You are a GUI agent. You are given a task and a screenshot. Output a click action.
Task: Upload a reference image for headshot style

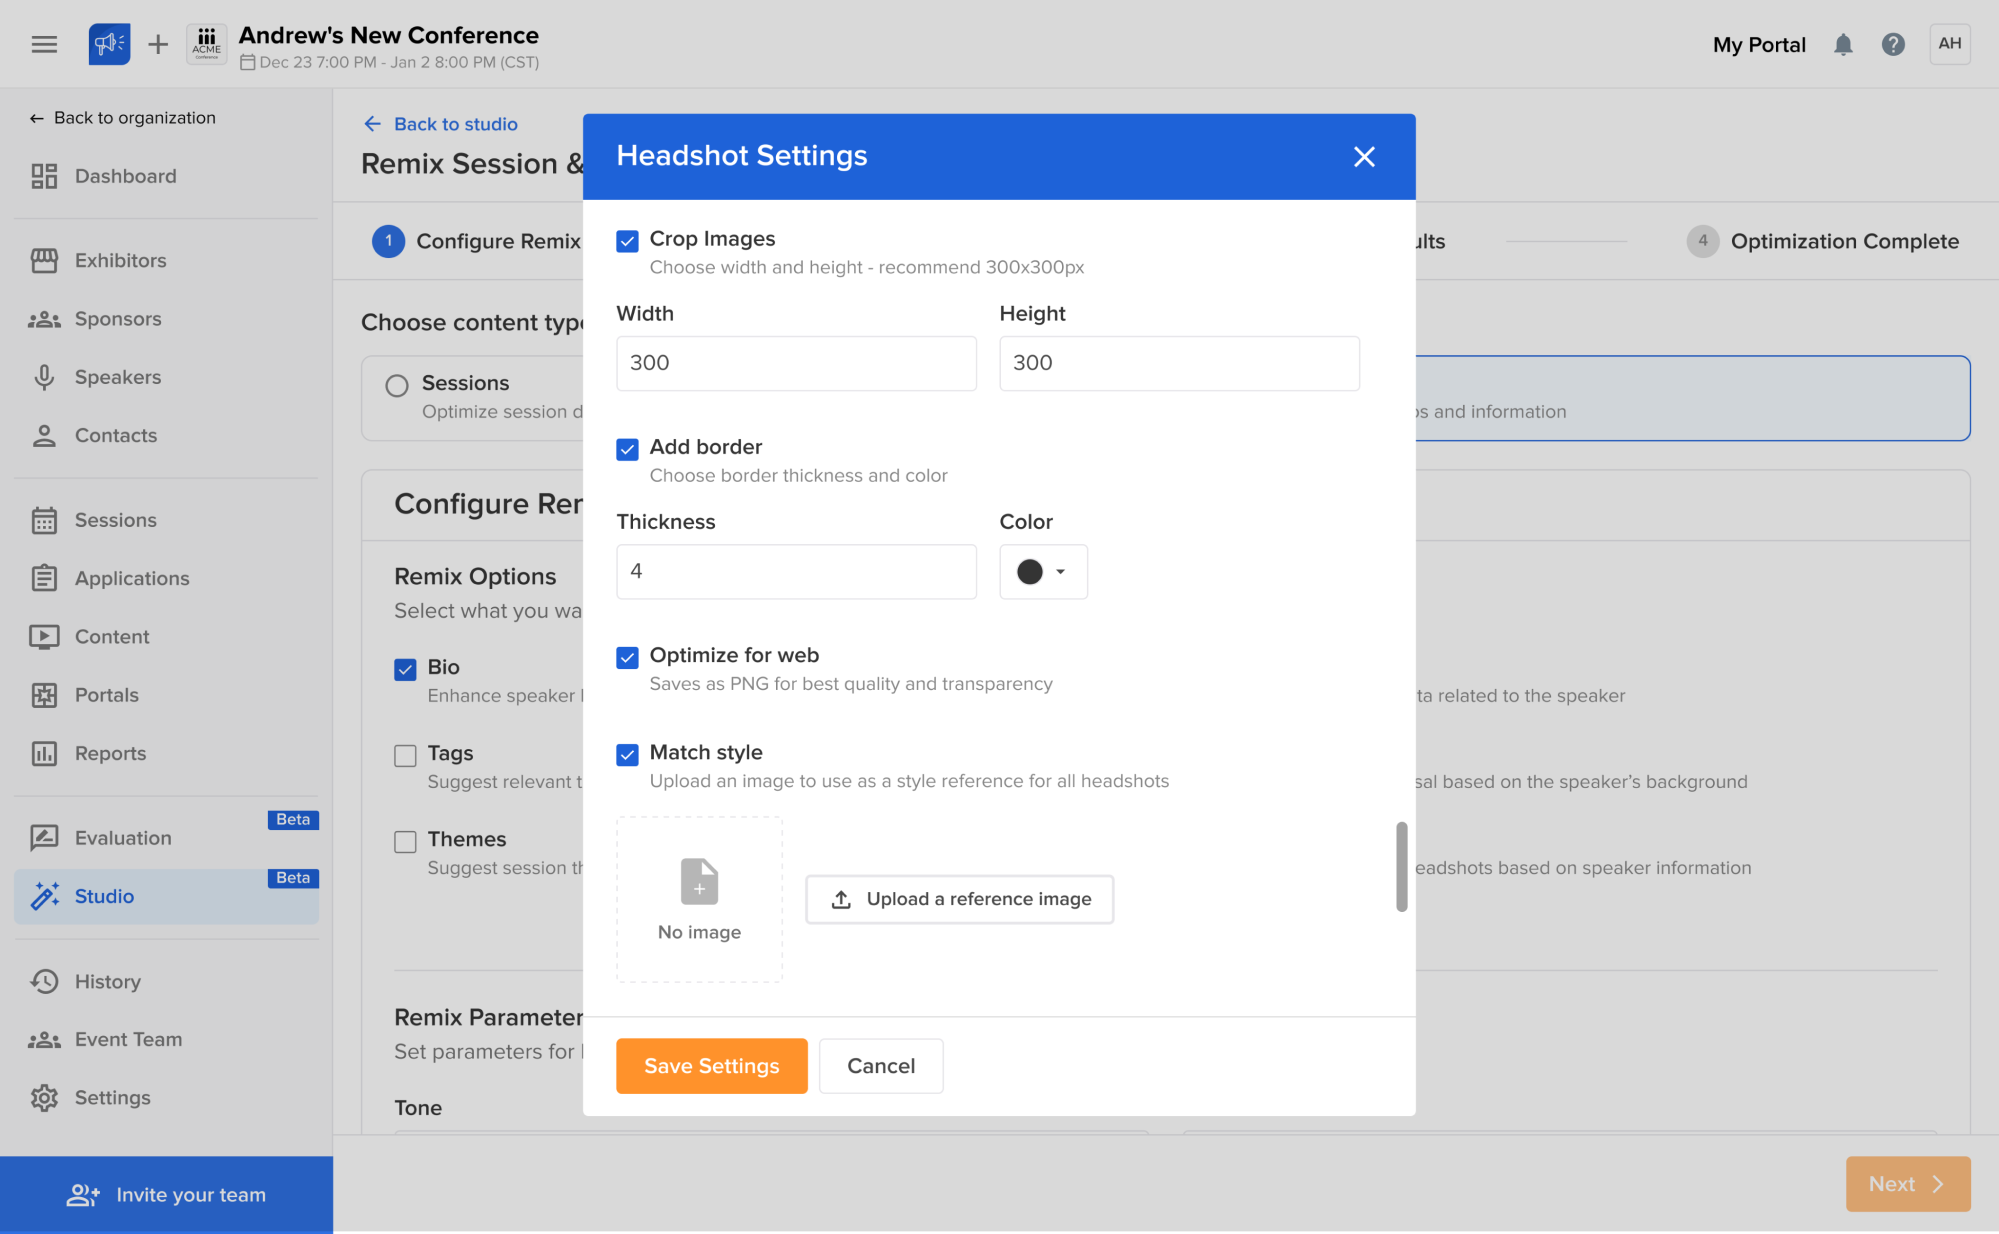(x=958, y=899)
